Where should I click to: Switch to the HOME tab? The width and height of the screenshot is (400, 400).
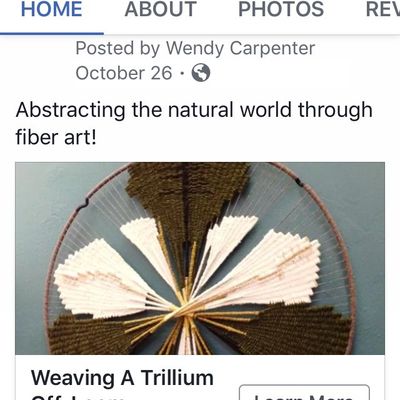click(x=52, y=9)
